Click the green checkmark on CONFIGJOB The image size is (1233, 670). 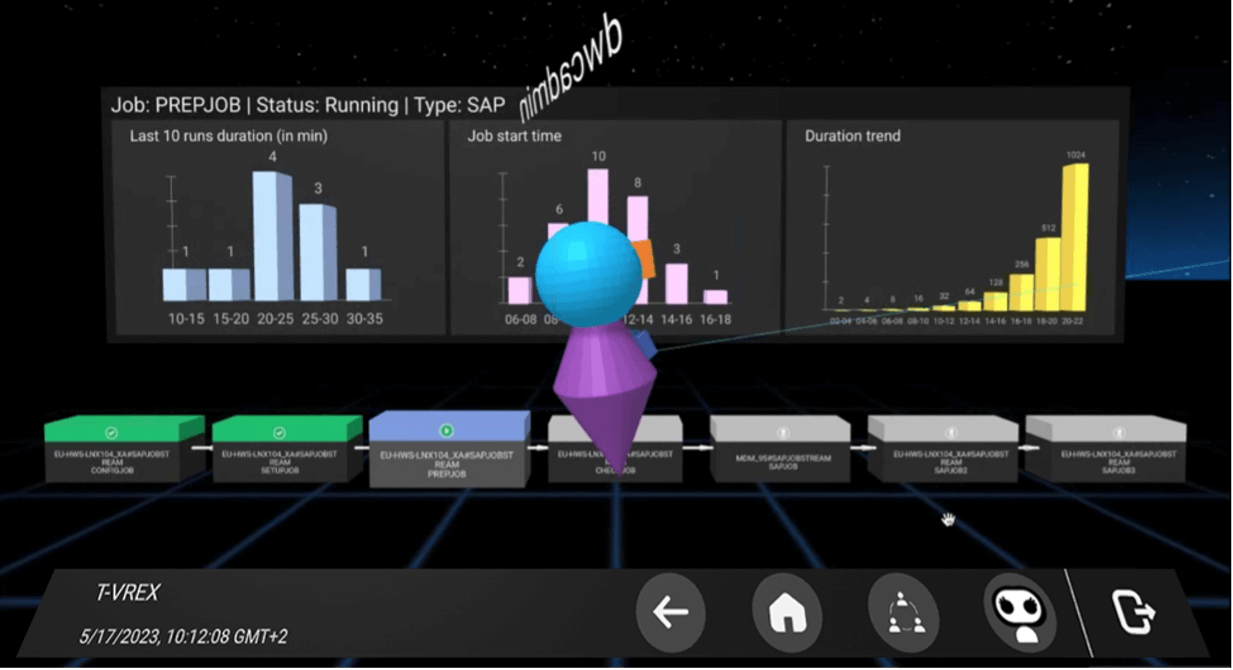click(x=112, y=433)
